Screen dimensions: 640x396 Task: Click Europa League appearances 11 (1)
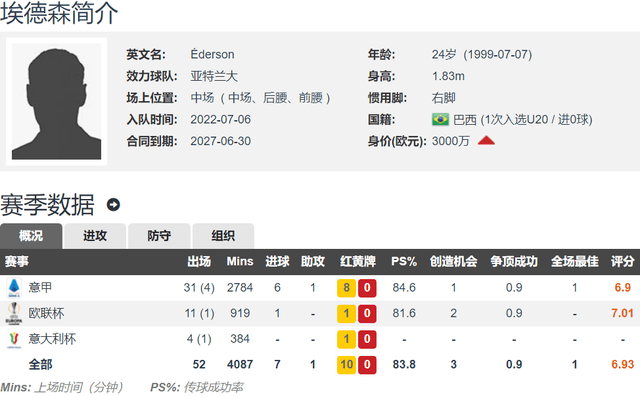point(199,313)
